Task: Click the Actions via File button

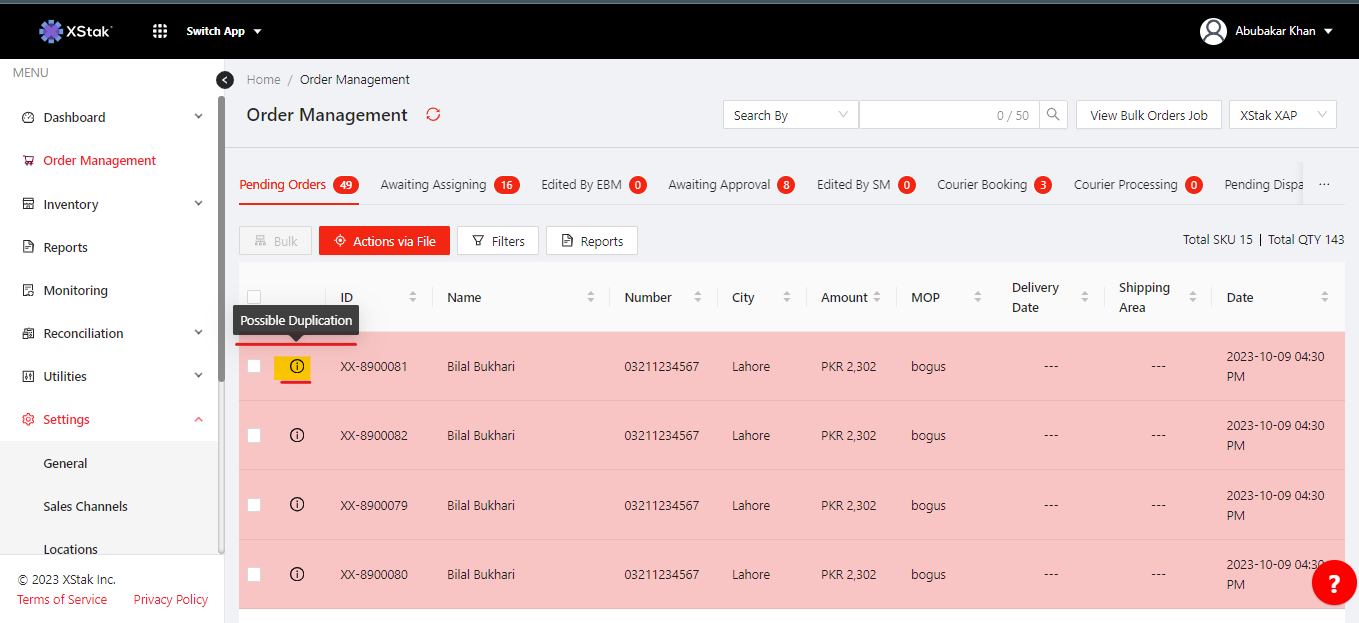Action: click(384, 241)
